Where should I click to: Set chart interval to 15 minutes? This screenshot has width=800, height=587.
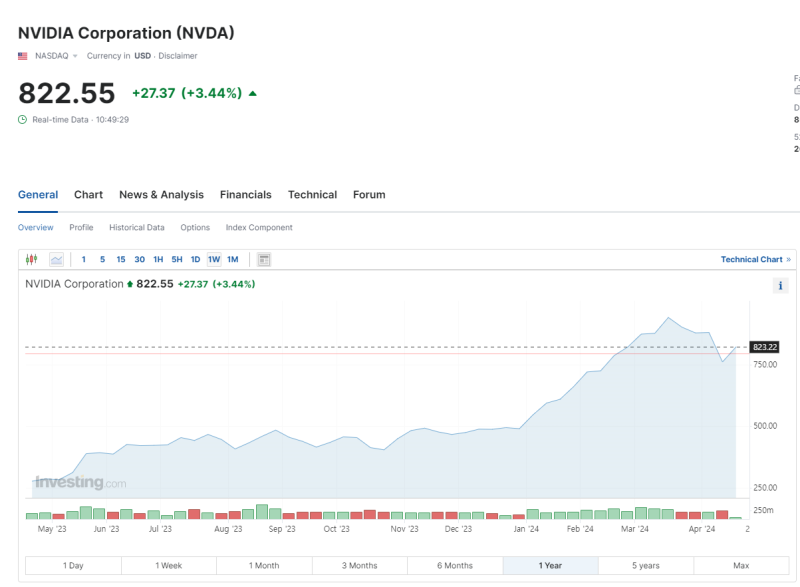click(121, 260)
